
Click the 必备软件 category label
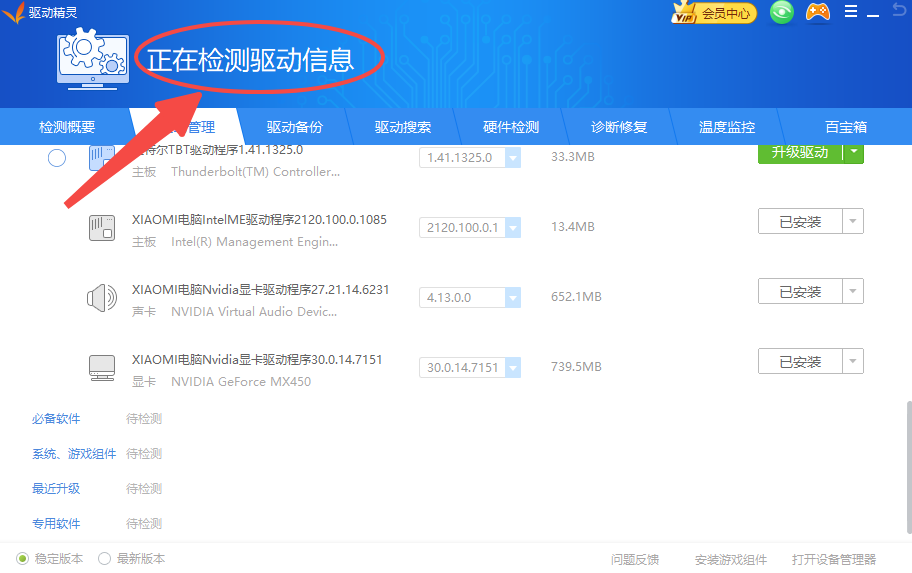coord(56,419)
